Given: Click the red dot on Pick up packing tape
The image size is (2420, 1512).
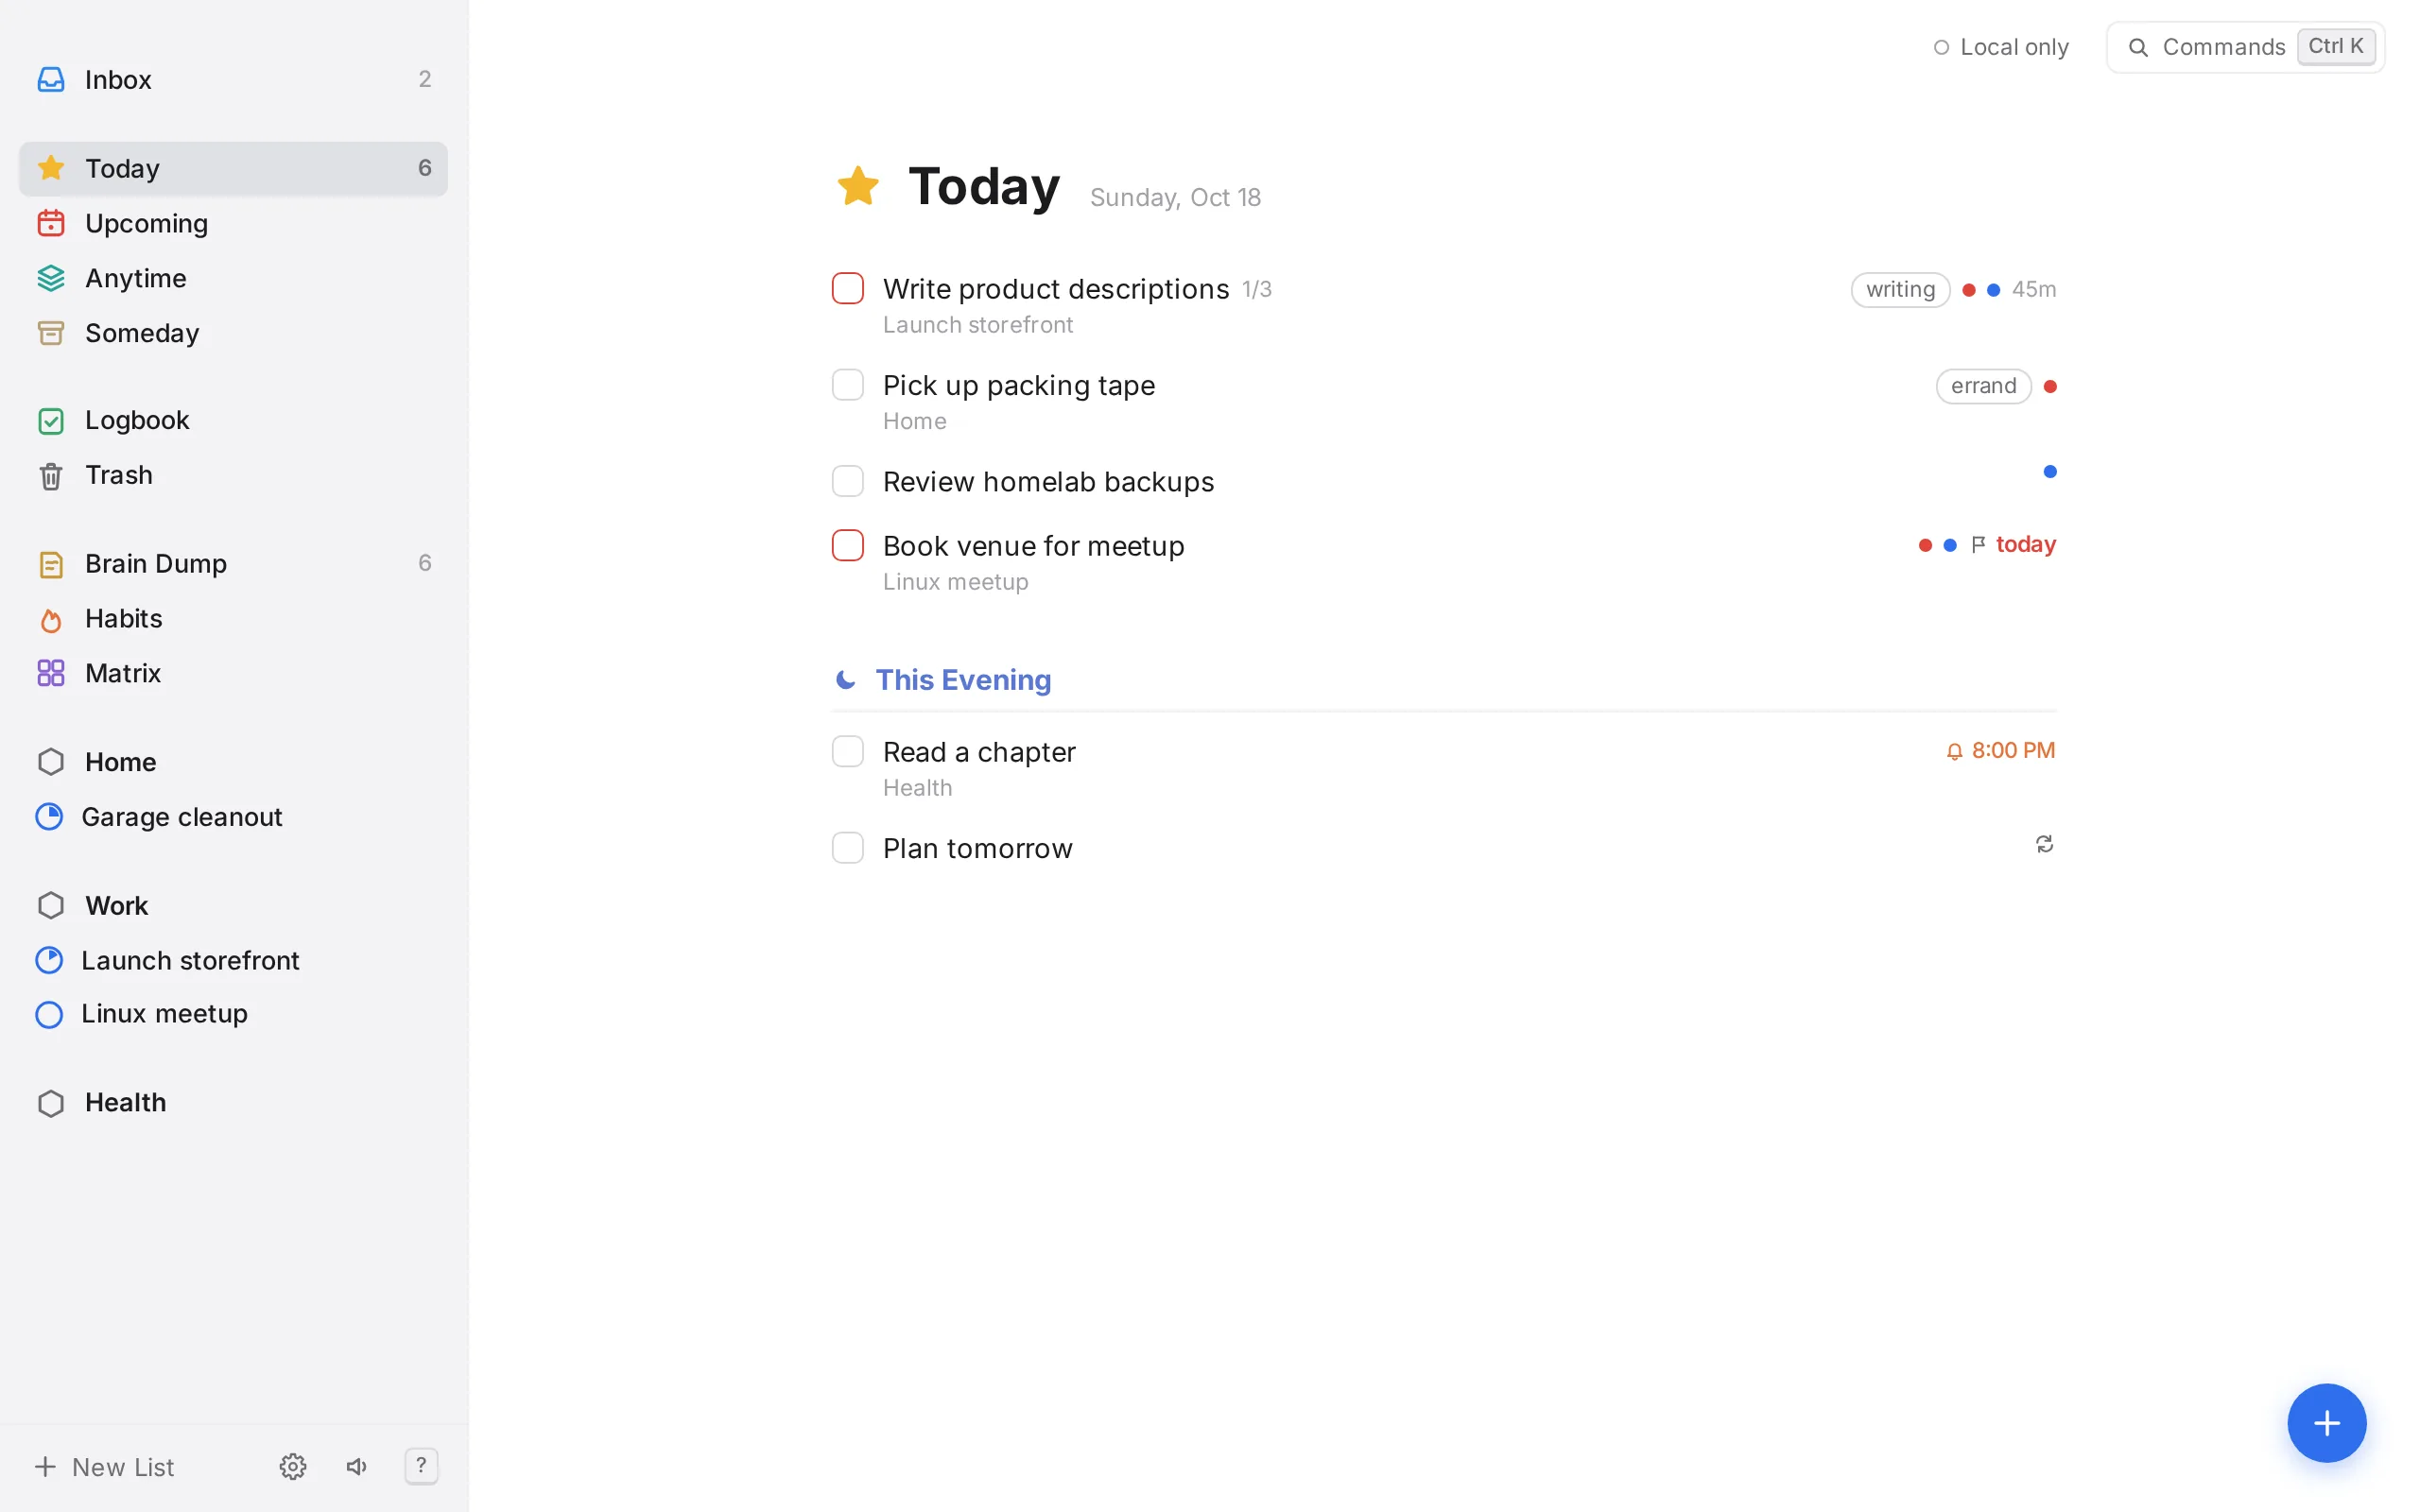Looking at the screenshot, I should (x=2049, y=386).
